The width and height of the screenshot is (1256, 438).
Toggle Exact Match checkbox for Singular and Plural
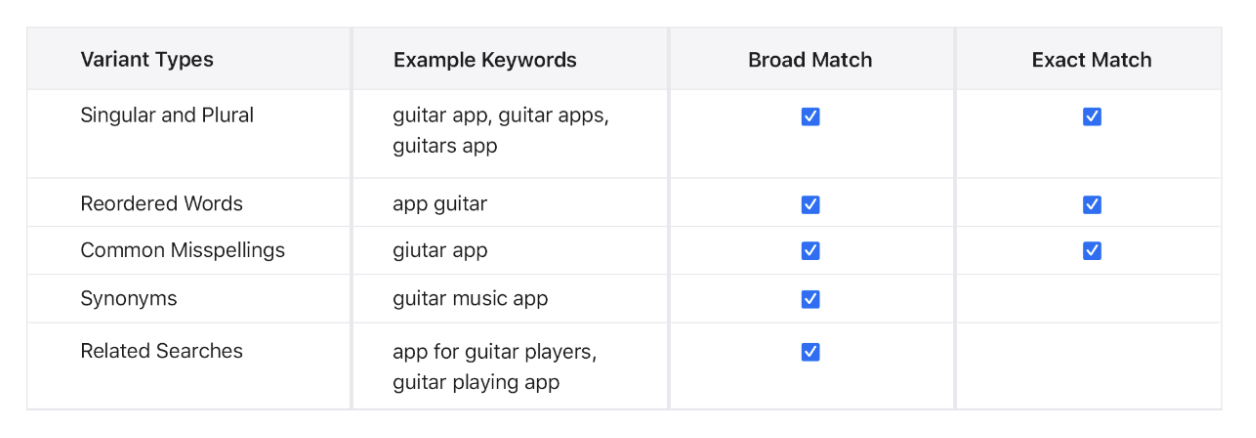1092,117
